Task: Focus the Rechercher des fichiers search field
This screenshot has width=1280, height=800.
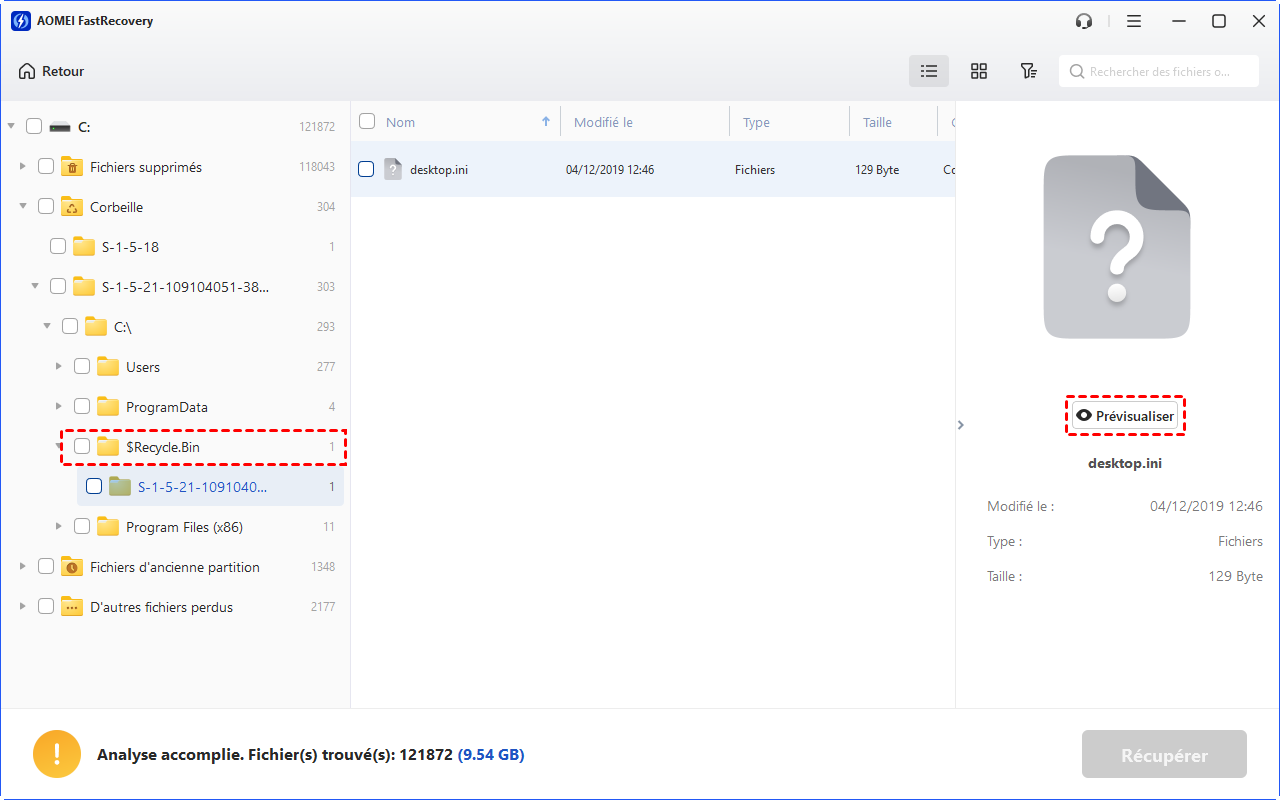Action: pyautogui.click(x=1158, y=71)
